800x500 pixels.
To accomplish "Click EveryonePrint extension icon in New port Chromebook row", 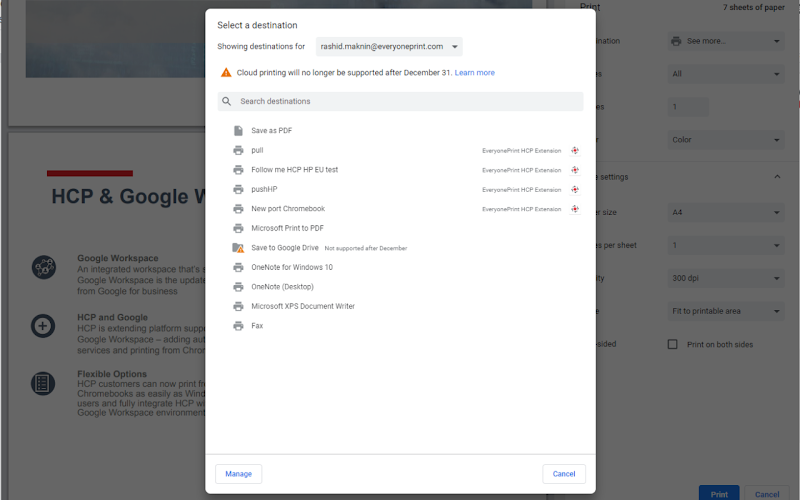I will pos(575,209).
